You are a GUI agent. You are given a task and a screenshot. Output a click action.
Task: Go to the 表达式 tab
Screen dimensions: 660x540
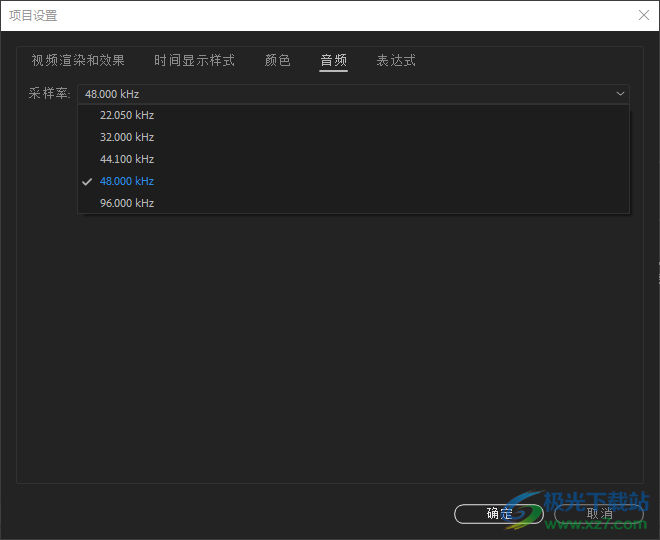396,60
